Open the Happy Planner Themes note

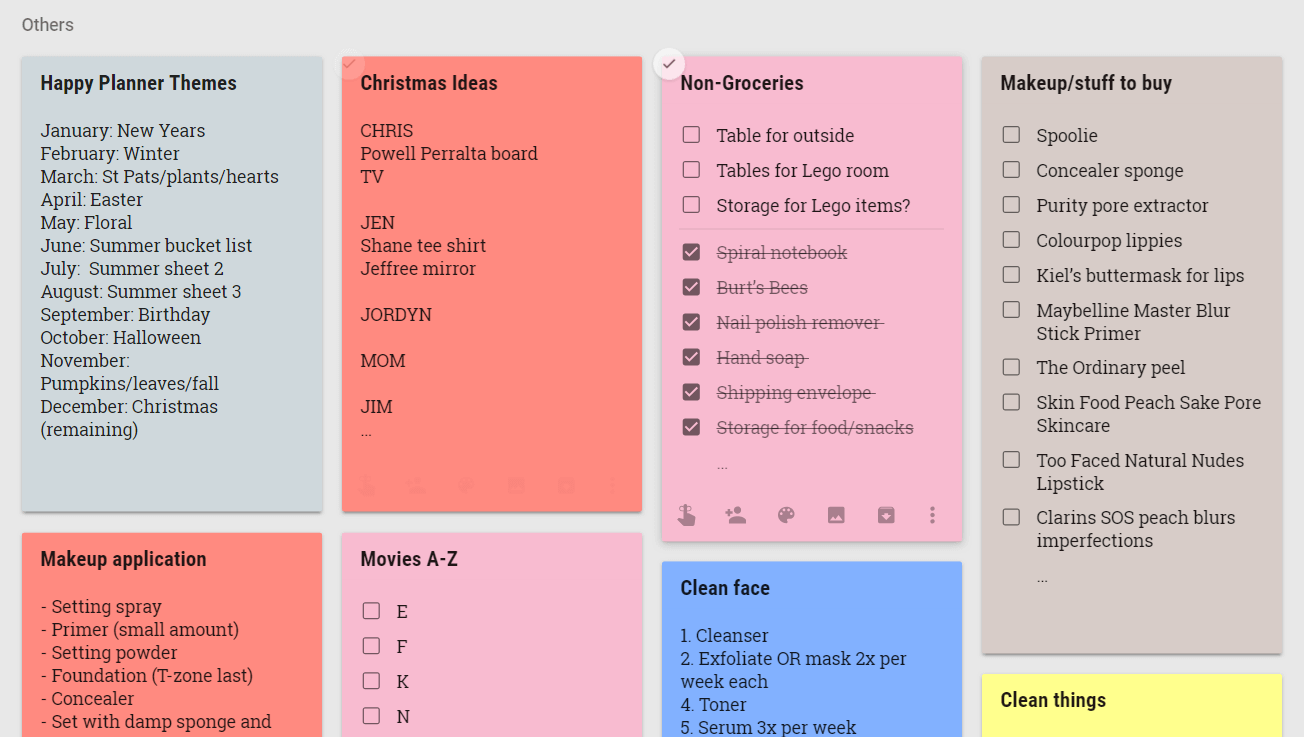coord(172,284)
